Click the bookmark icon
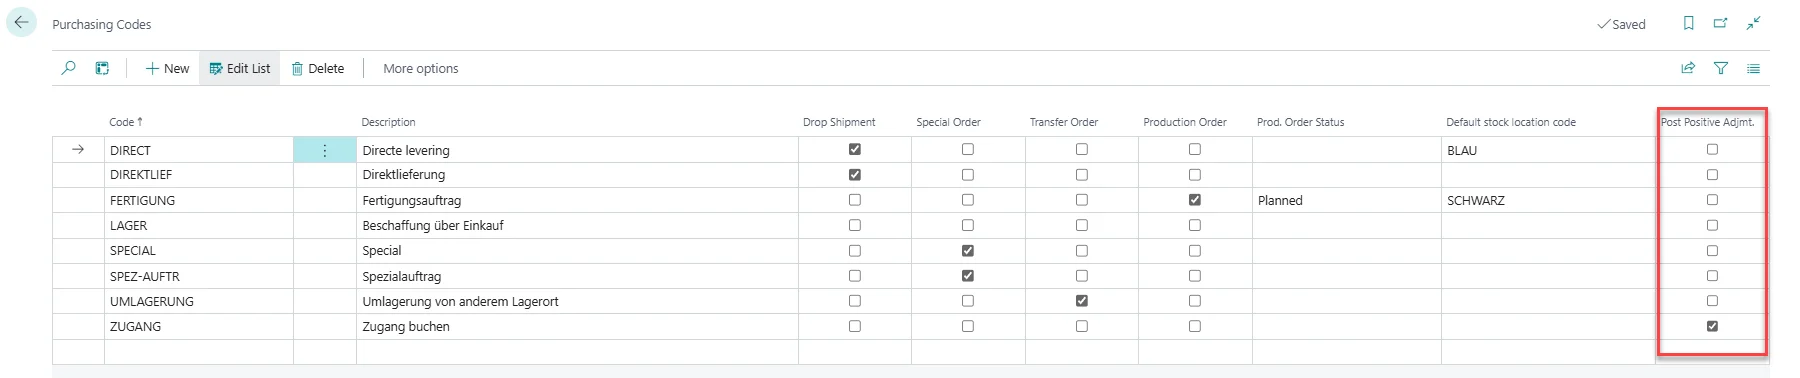Viewport: 1800px width, 378px height. click(x=1689, y=23)
